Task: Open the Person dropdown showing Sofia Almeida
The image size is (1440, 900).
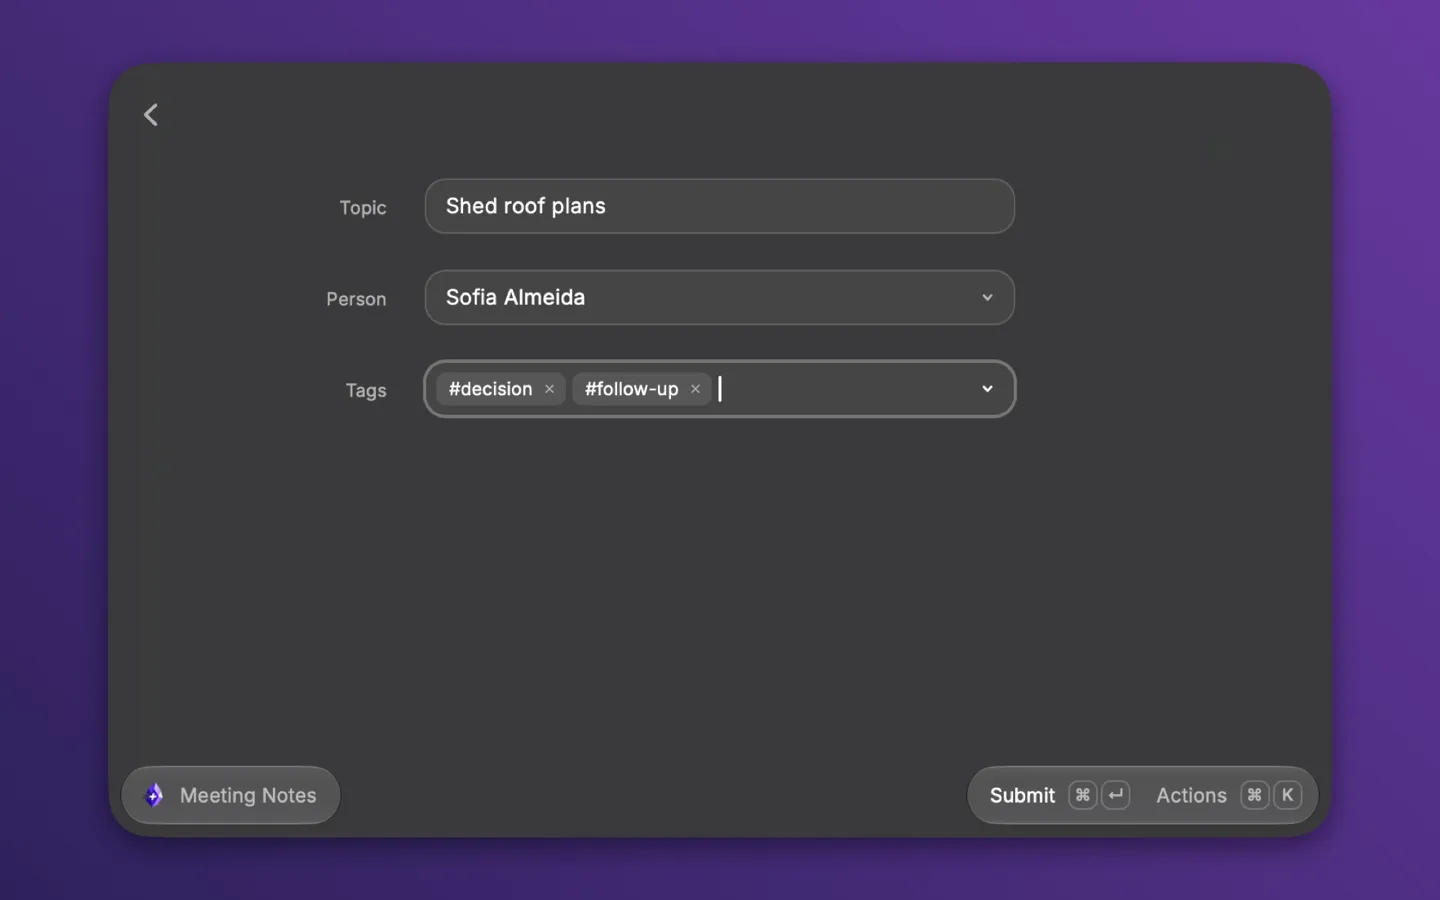Action: click(x=719, y=297)
